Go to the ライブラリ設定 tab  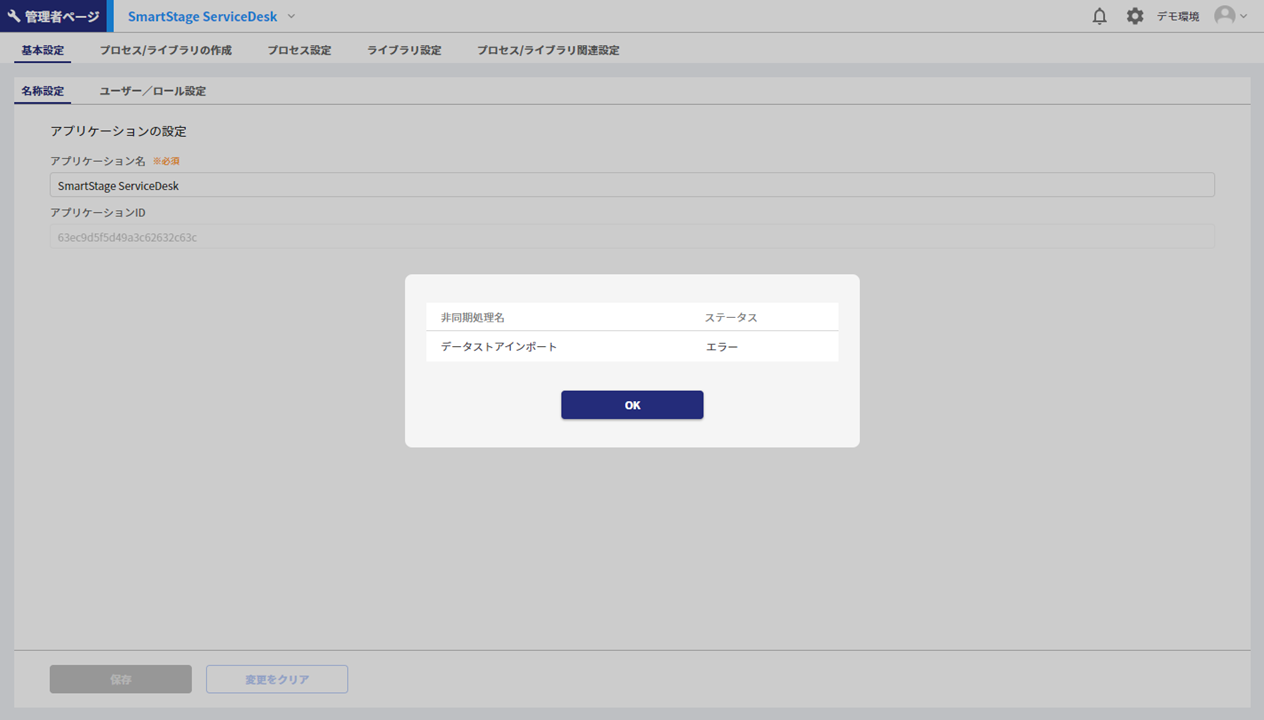[x=404, y=50]
